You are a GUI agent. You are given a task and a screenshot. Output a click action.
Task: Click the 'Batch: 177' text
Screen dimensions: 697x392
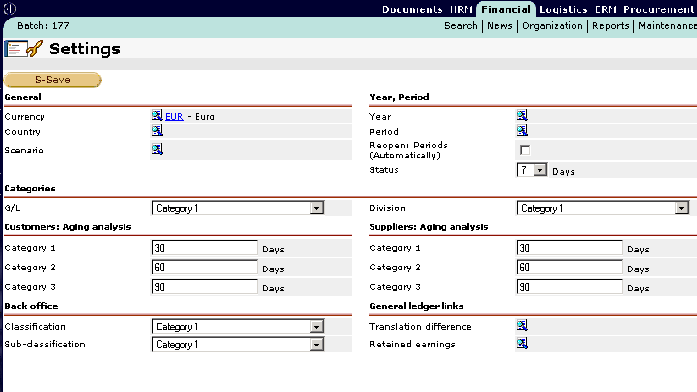(43, 26)
